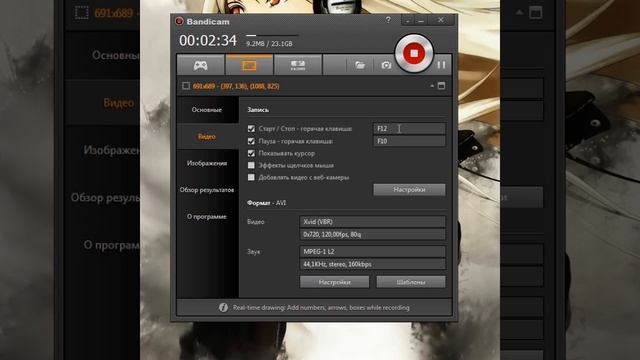The height and width of the screenshot is (360, 640).
Task: Click the 691x689 capture area coordinates text
Action: pos(236,86)
